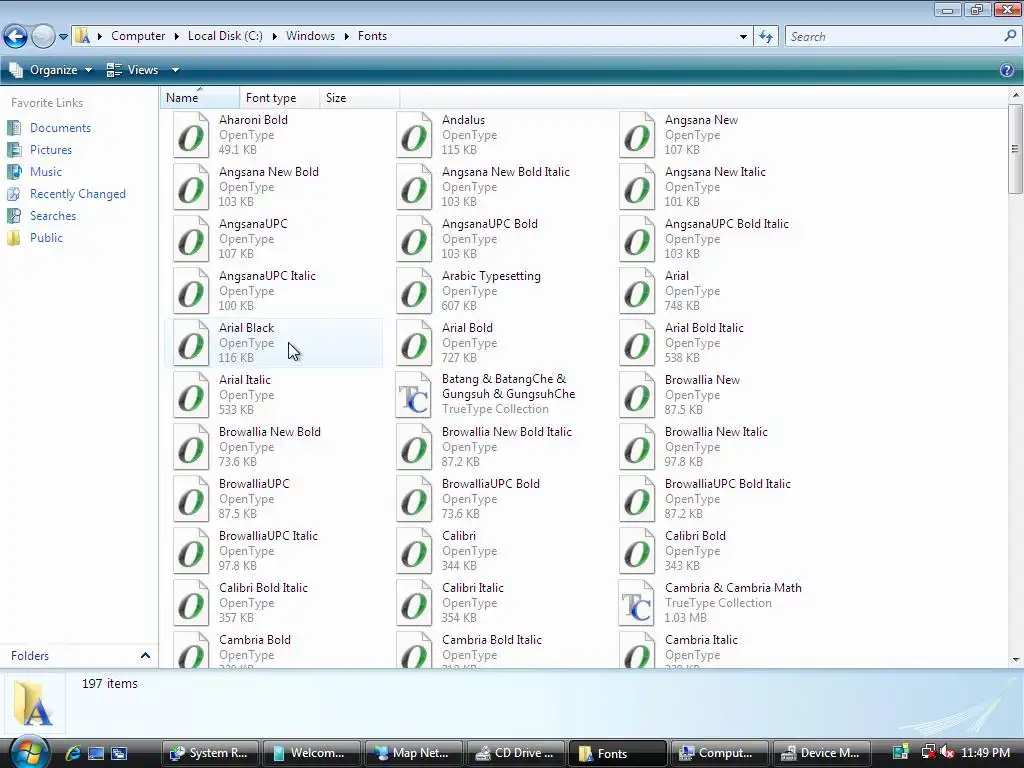Click the Show Desktop quick launch icon
1024x768 pixels.
point(96,753)
